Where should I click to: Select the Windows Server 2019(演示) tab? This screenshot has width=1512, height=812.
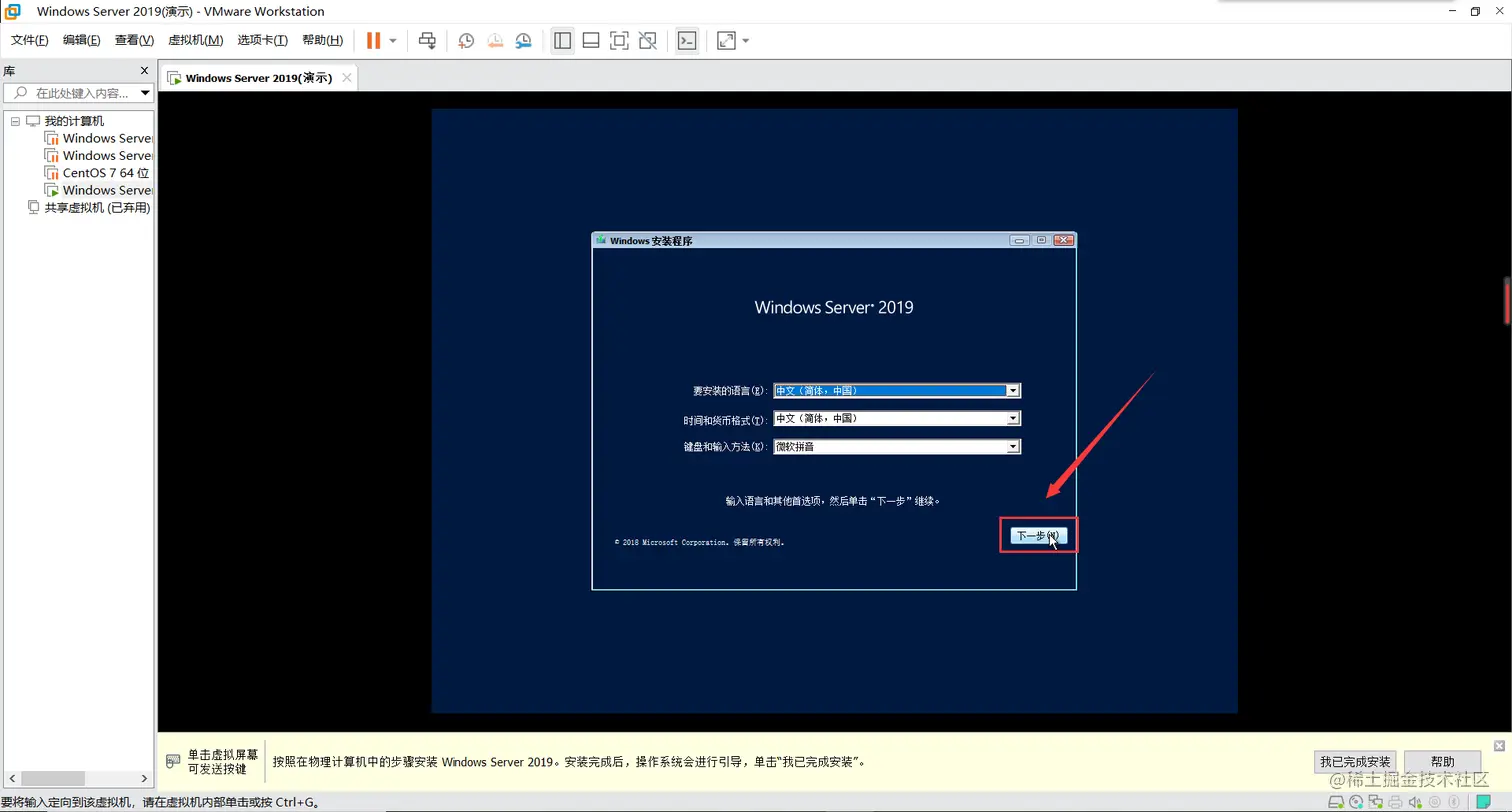pos(258,78)
